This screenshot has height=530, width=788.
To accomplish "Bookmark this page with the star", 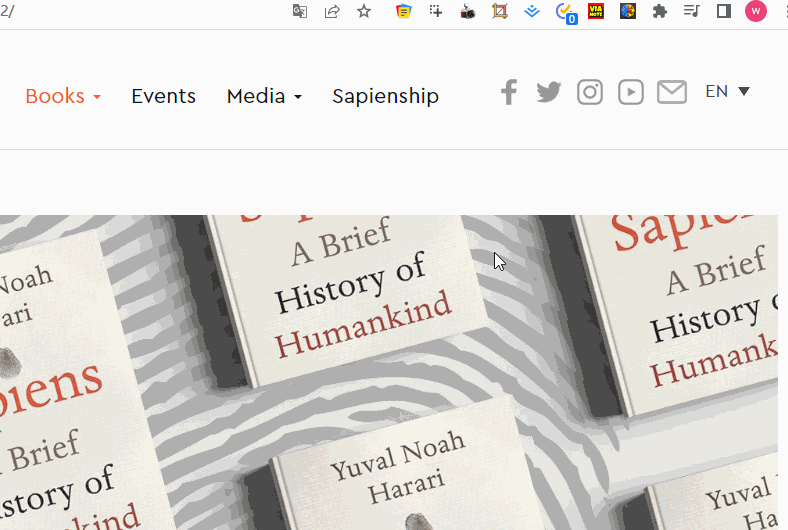I will 364,11.
